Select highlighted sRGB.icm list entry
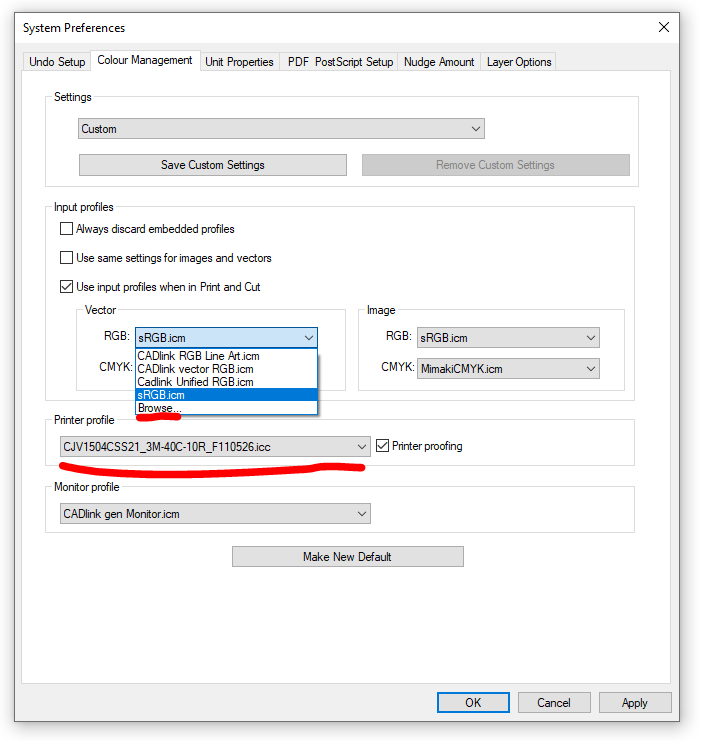This screenshot has width=701, height=741. click(226, 395)
